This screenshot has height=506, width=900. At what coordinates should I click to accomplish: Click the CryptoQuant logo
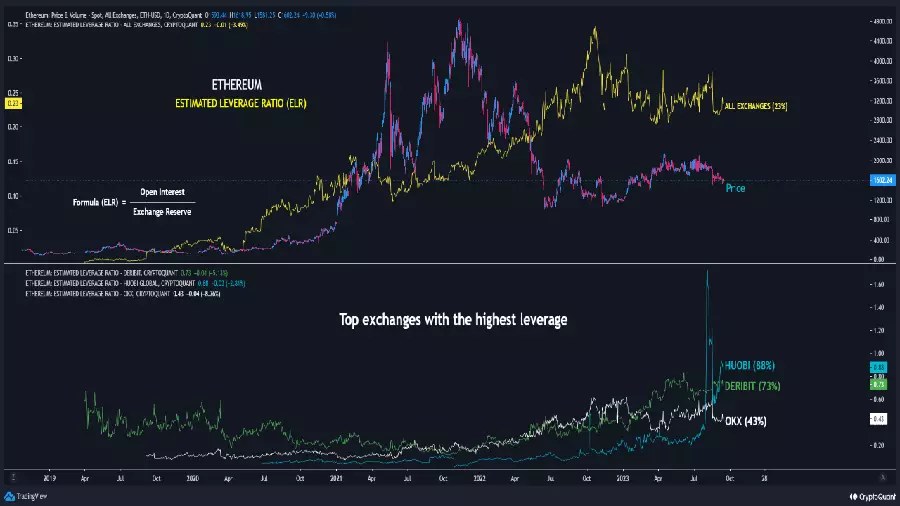click(x=872, y=497)
